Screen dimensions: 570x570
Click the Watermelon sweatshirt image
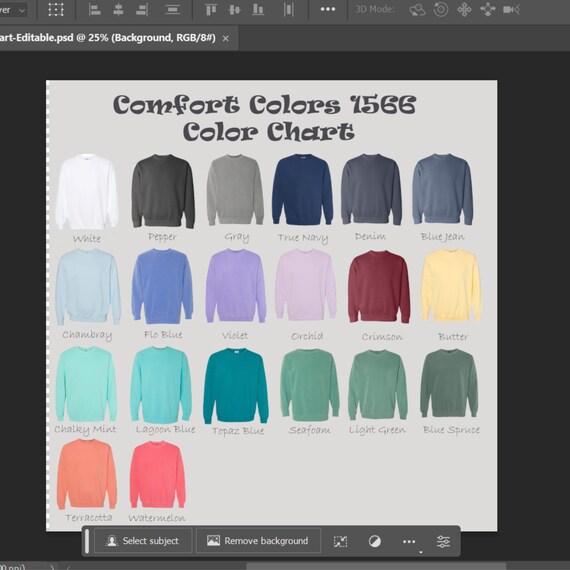(x=158, y=474)
